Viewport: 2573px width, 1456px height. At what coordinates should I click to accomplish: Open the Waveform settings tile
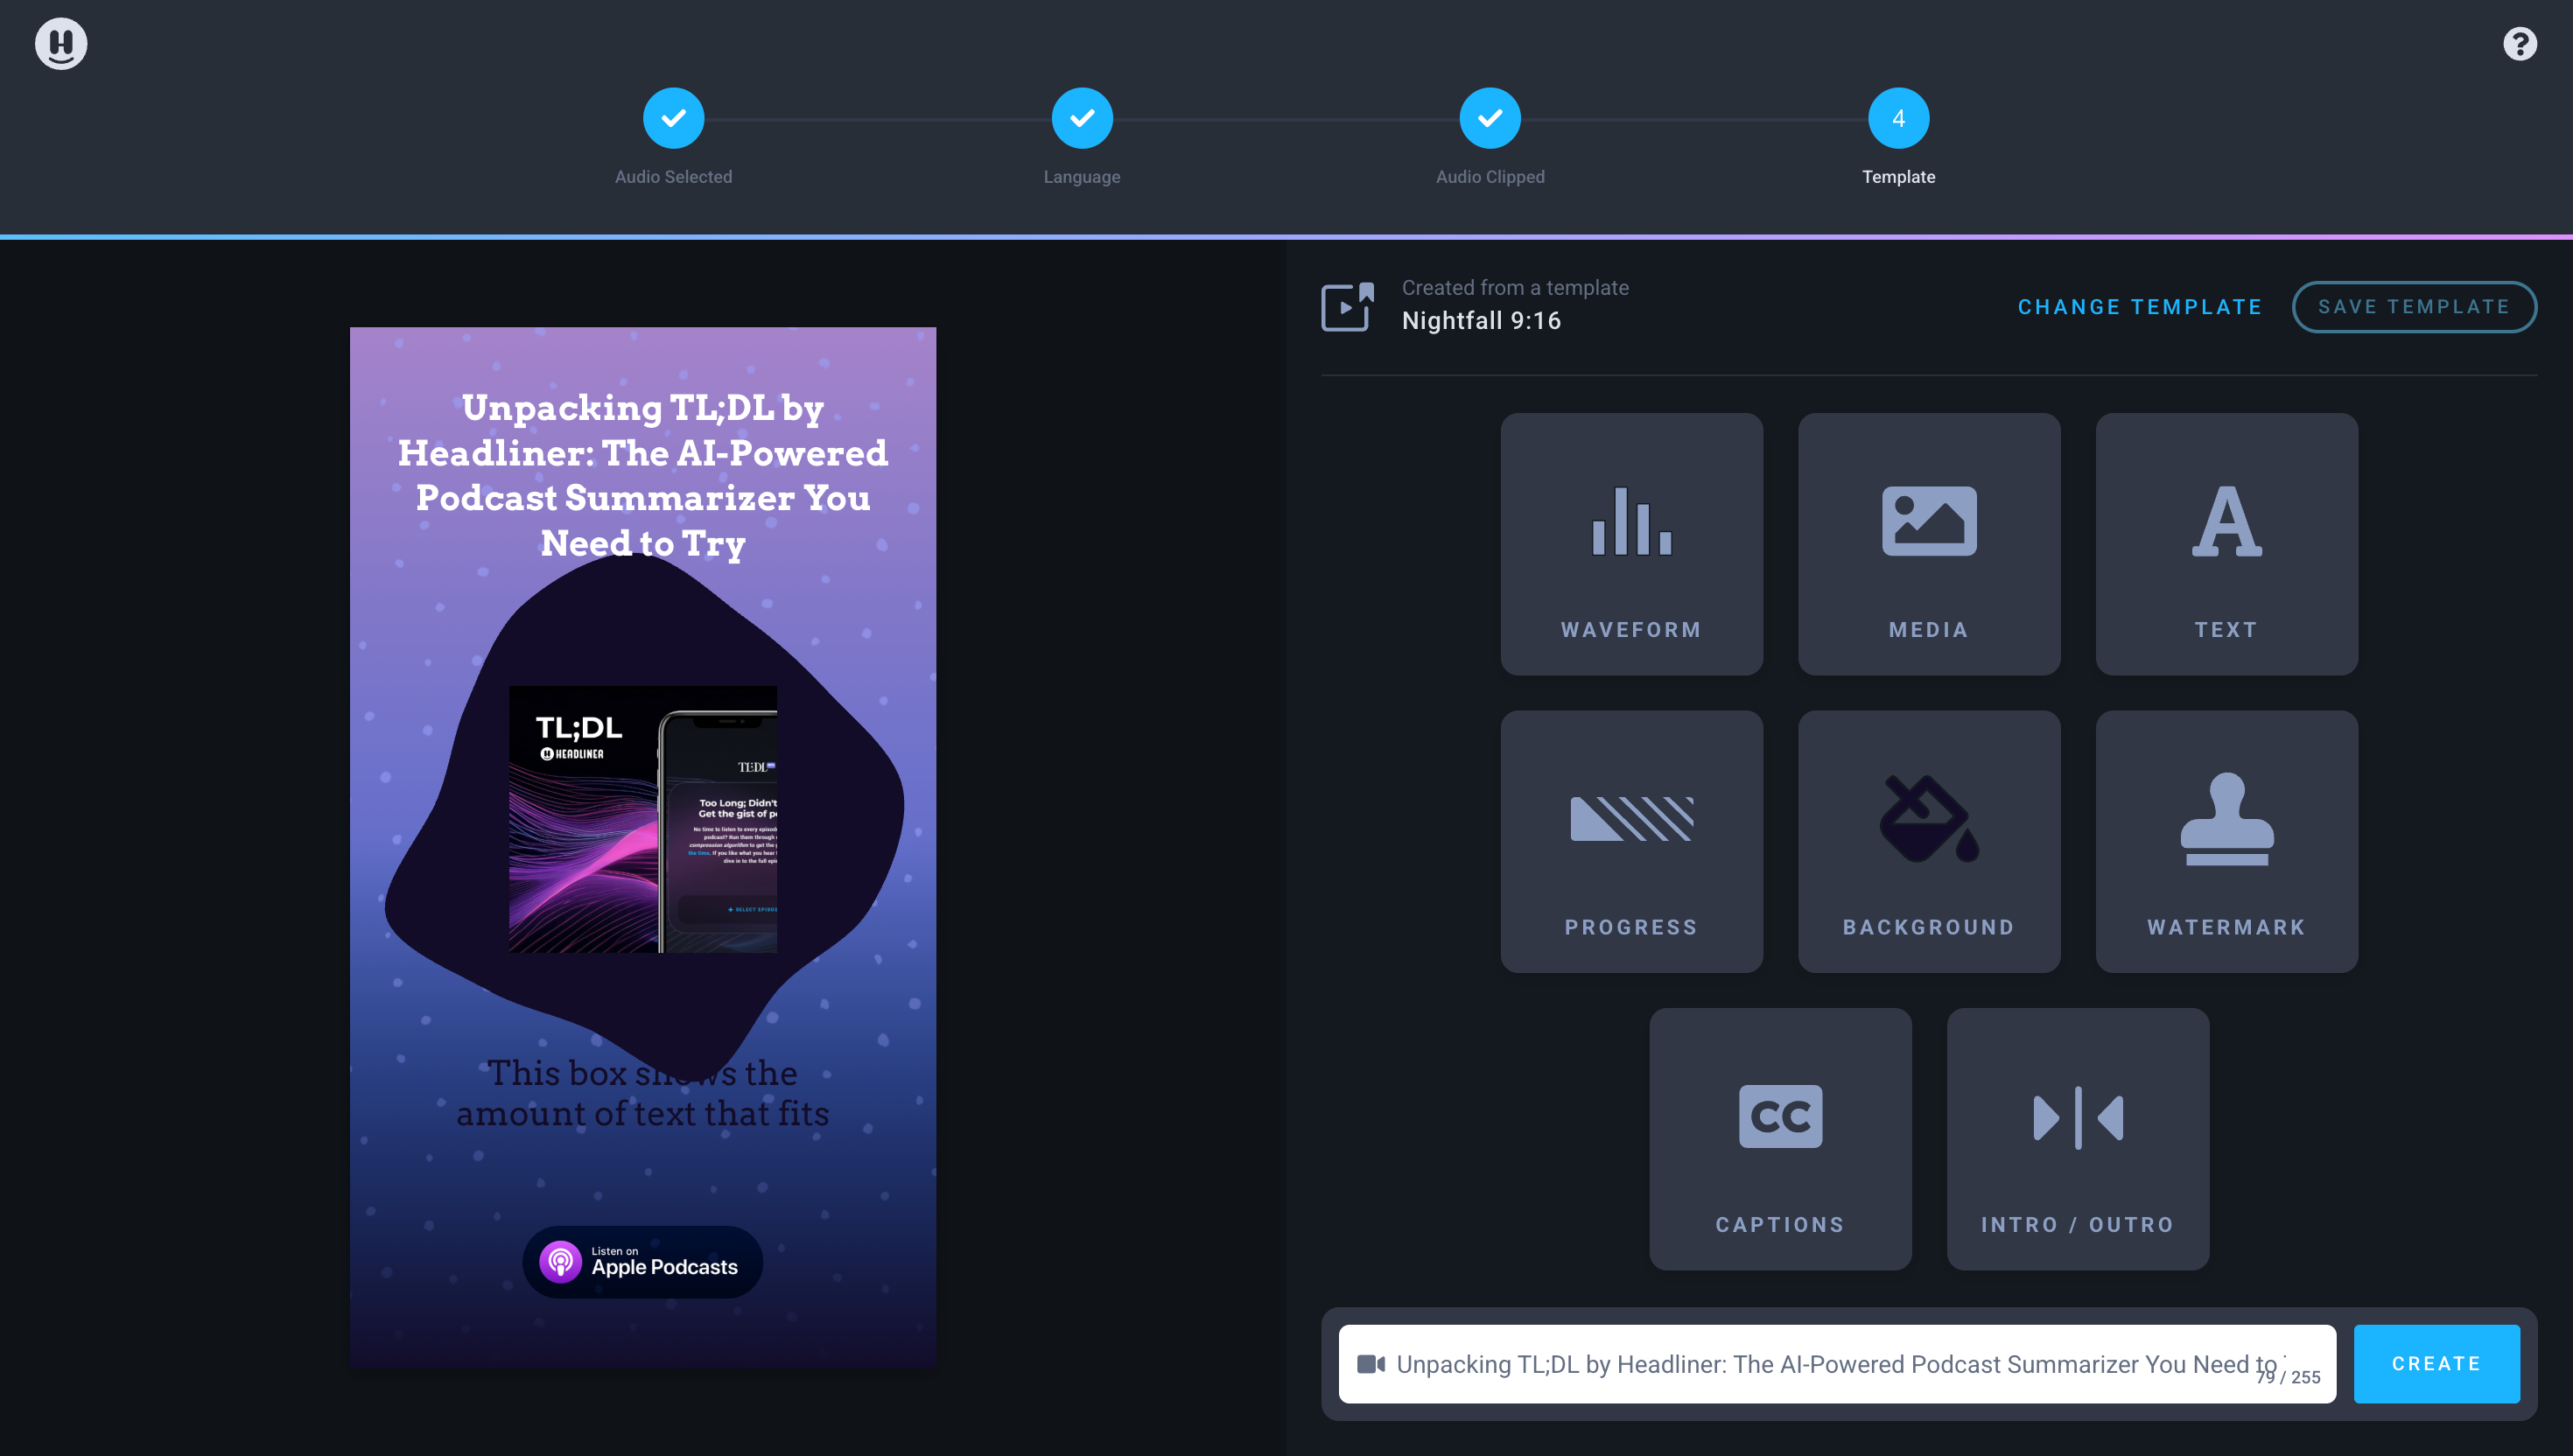click(1631, 544)
